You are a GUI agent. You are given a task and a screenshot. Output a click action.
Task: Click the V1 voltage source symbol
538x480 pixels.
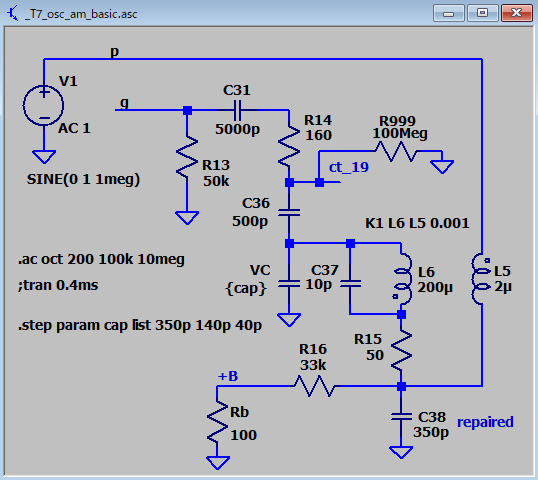point(44,105)
